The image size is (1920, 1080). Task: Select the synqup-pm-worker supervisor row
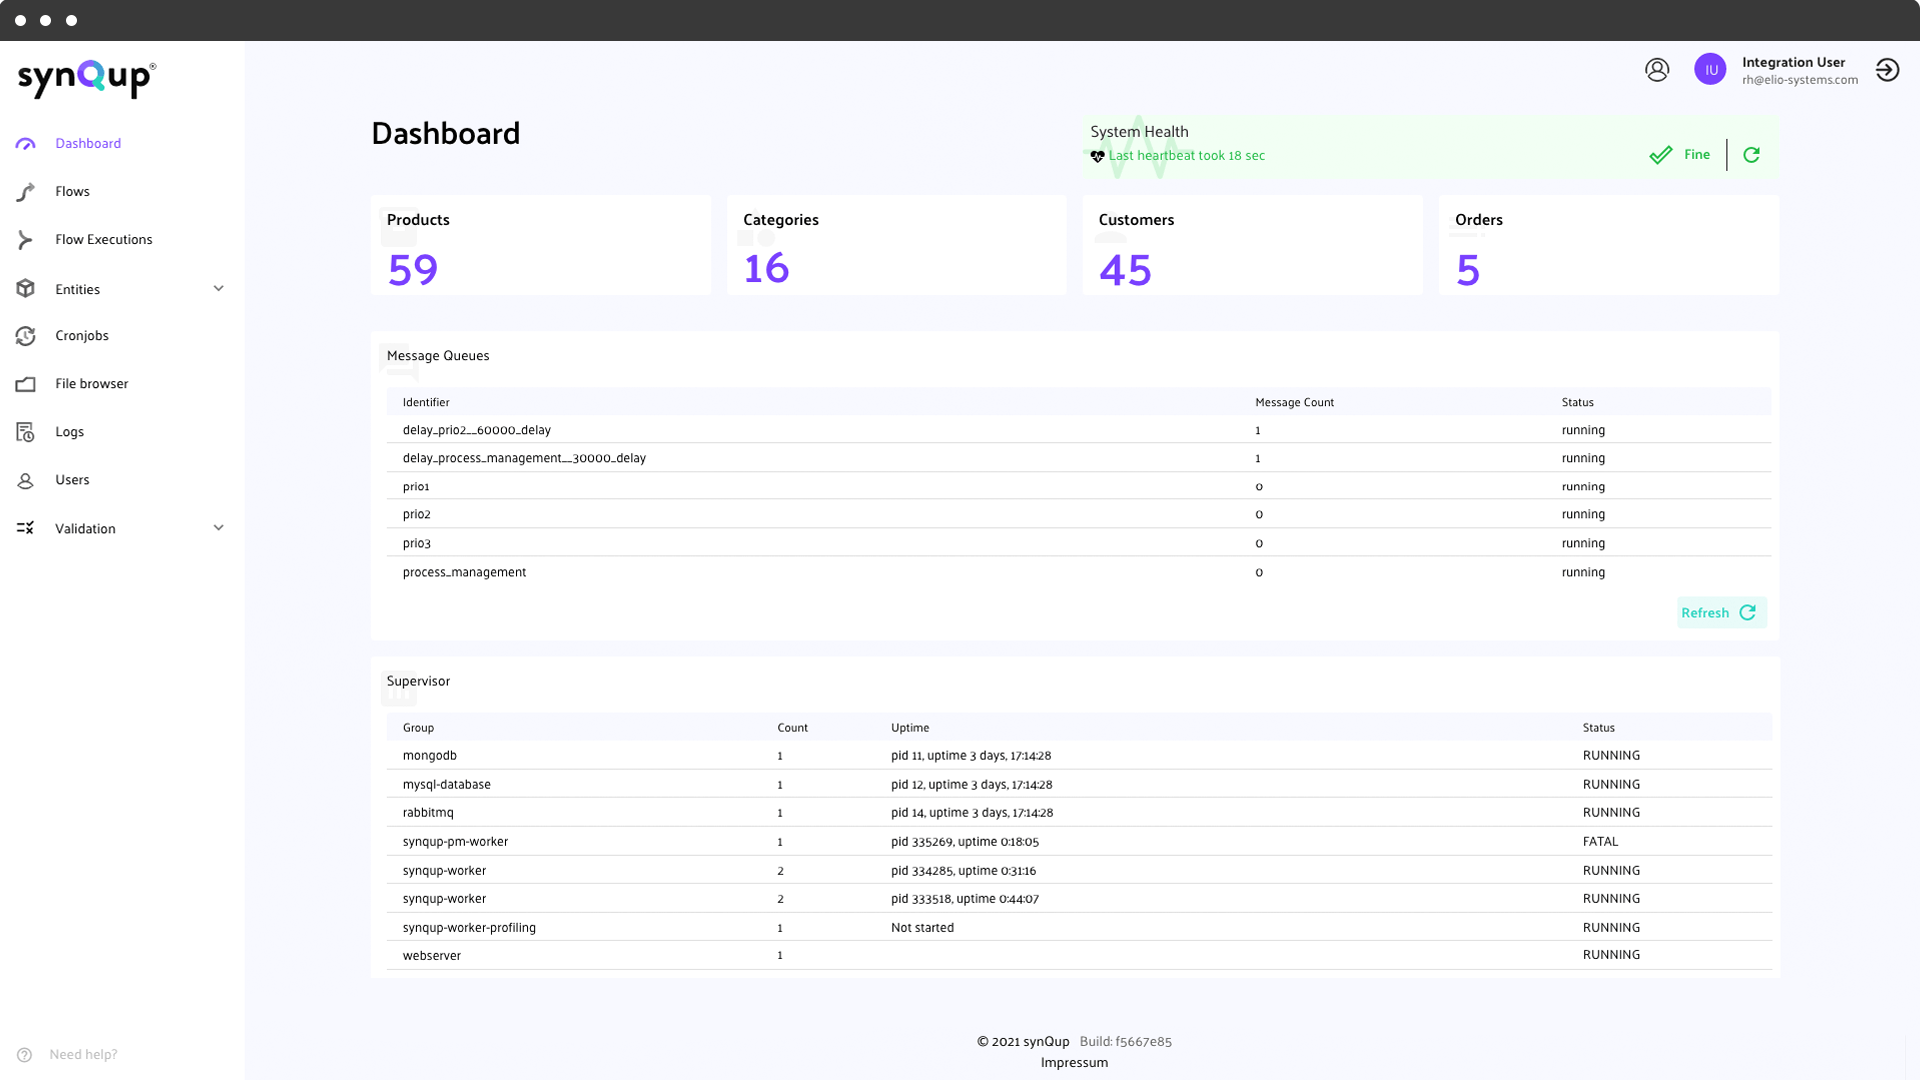click(1078, 842)
